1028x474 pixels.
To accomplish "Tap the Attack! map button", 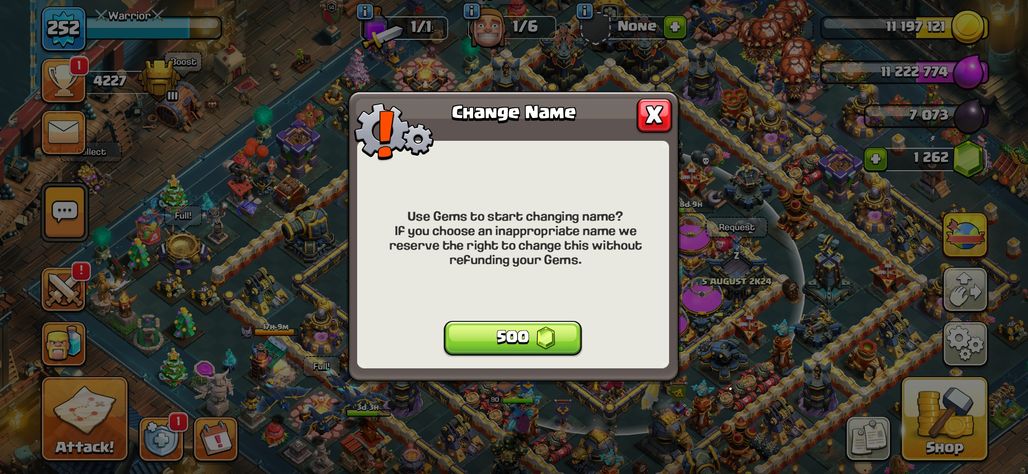I will 85,418.
